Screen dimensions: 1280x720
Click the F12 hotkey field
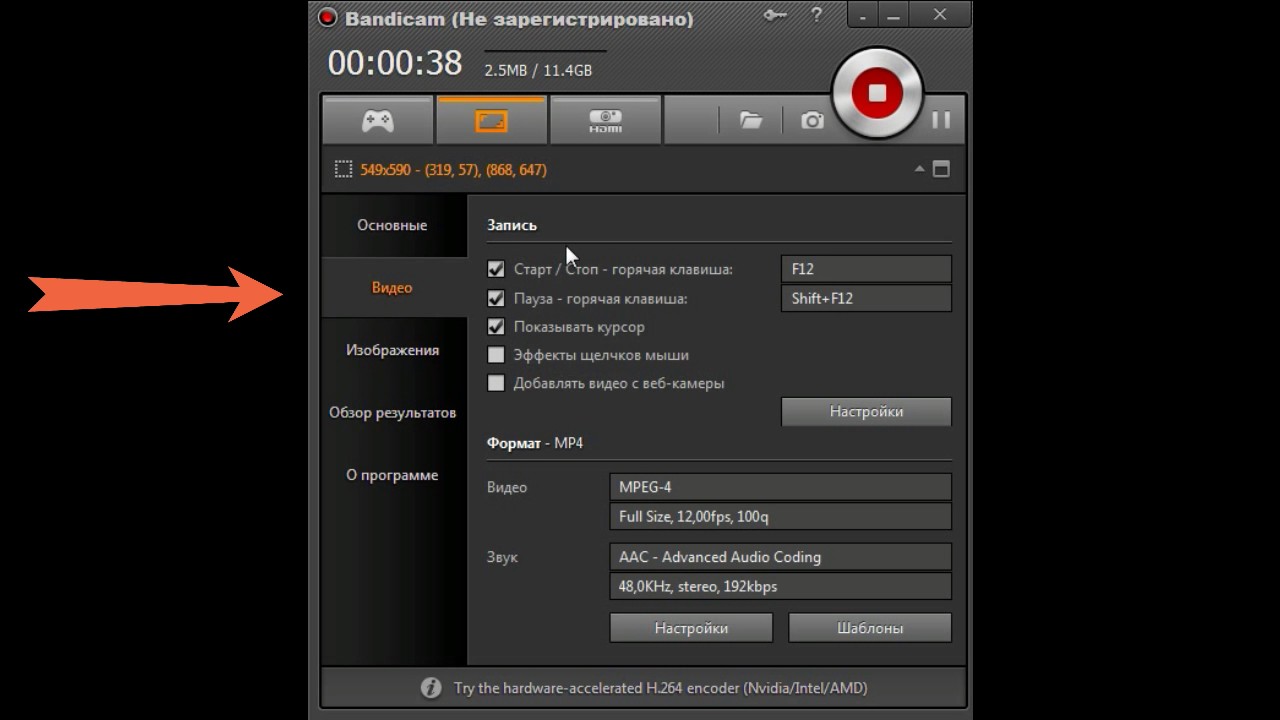(x=866, y=269)
